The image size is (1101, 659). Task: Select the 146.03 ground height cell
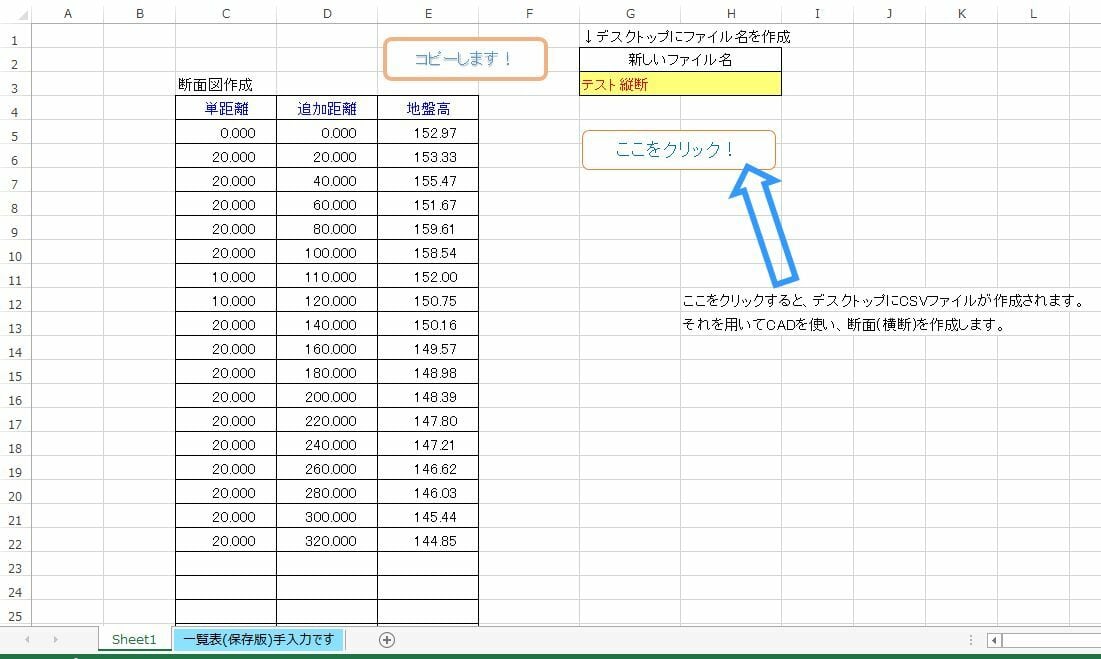(x=428, y=493)
